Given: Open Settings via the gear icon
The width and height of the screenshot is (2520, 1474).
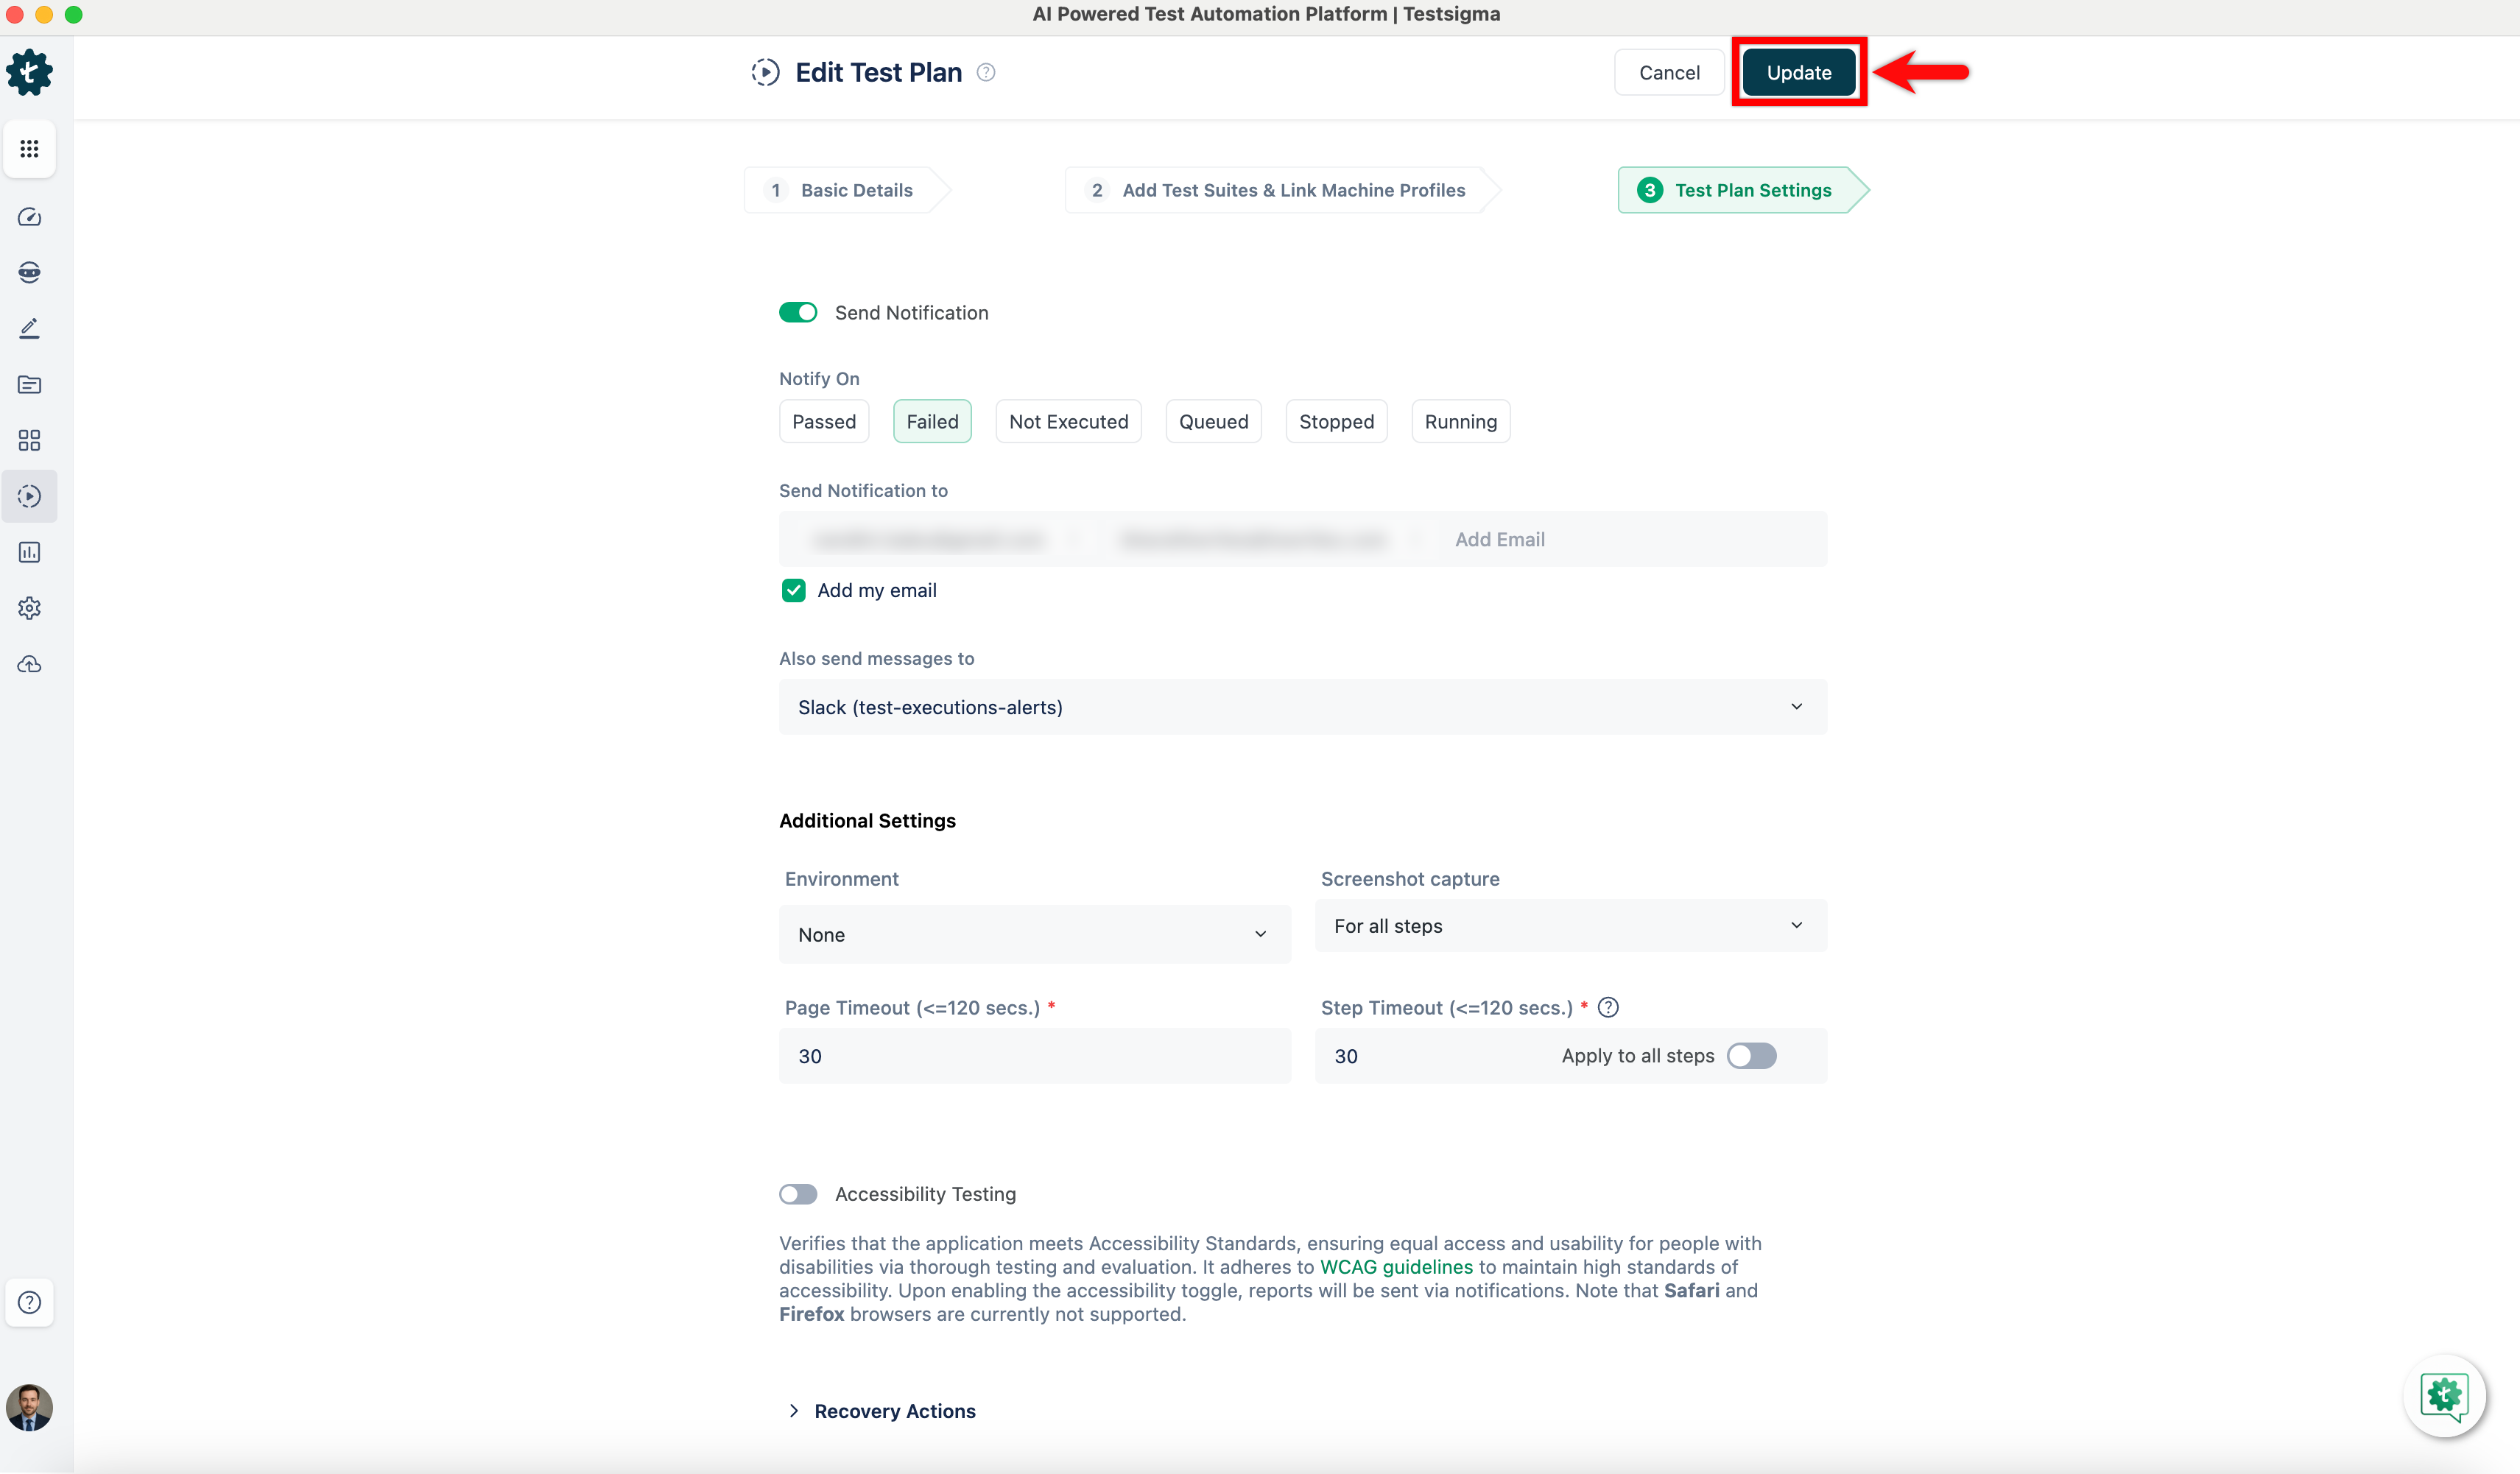Looking at the screenshot, I should [29, 608].
